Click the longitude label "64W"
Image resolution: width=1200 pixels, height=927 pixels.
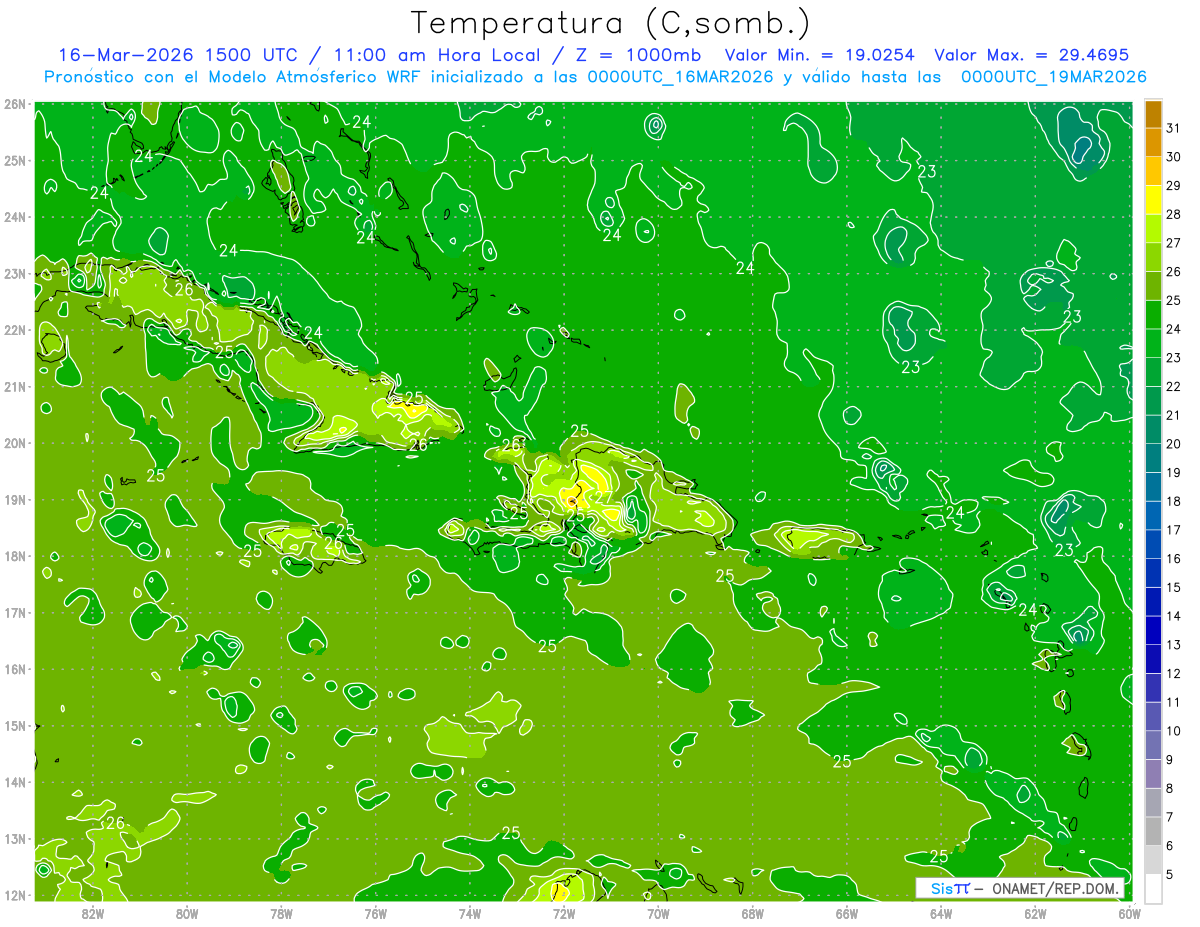click(x=941, y=913)
